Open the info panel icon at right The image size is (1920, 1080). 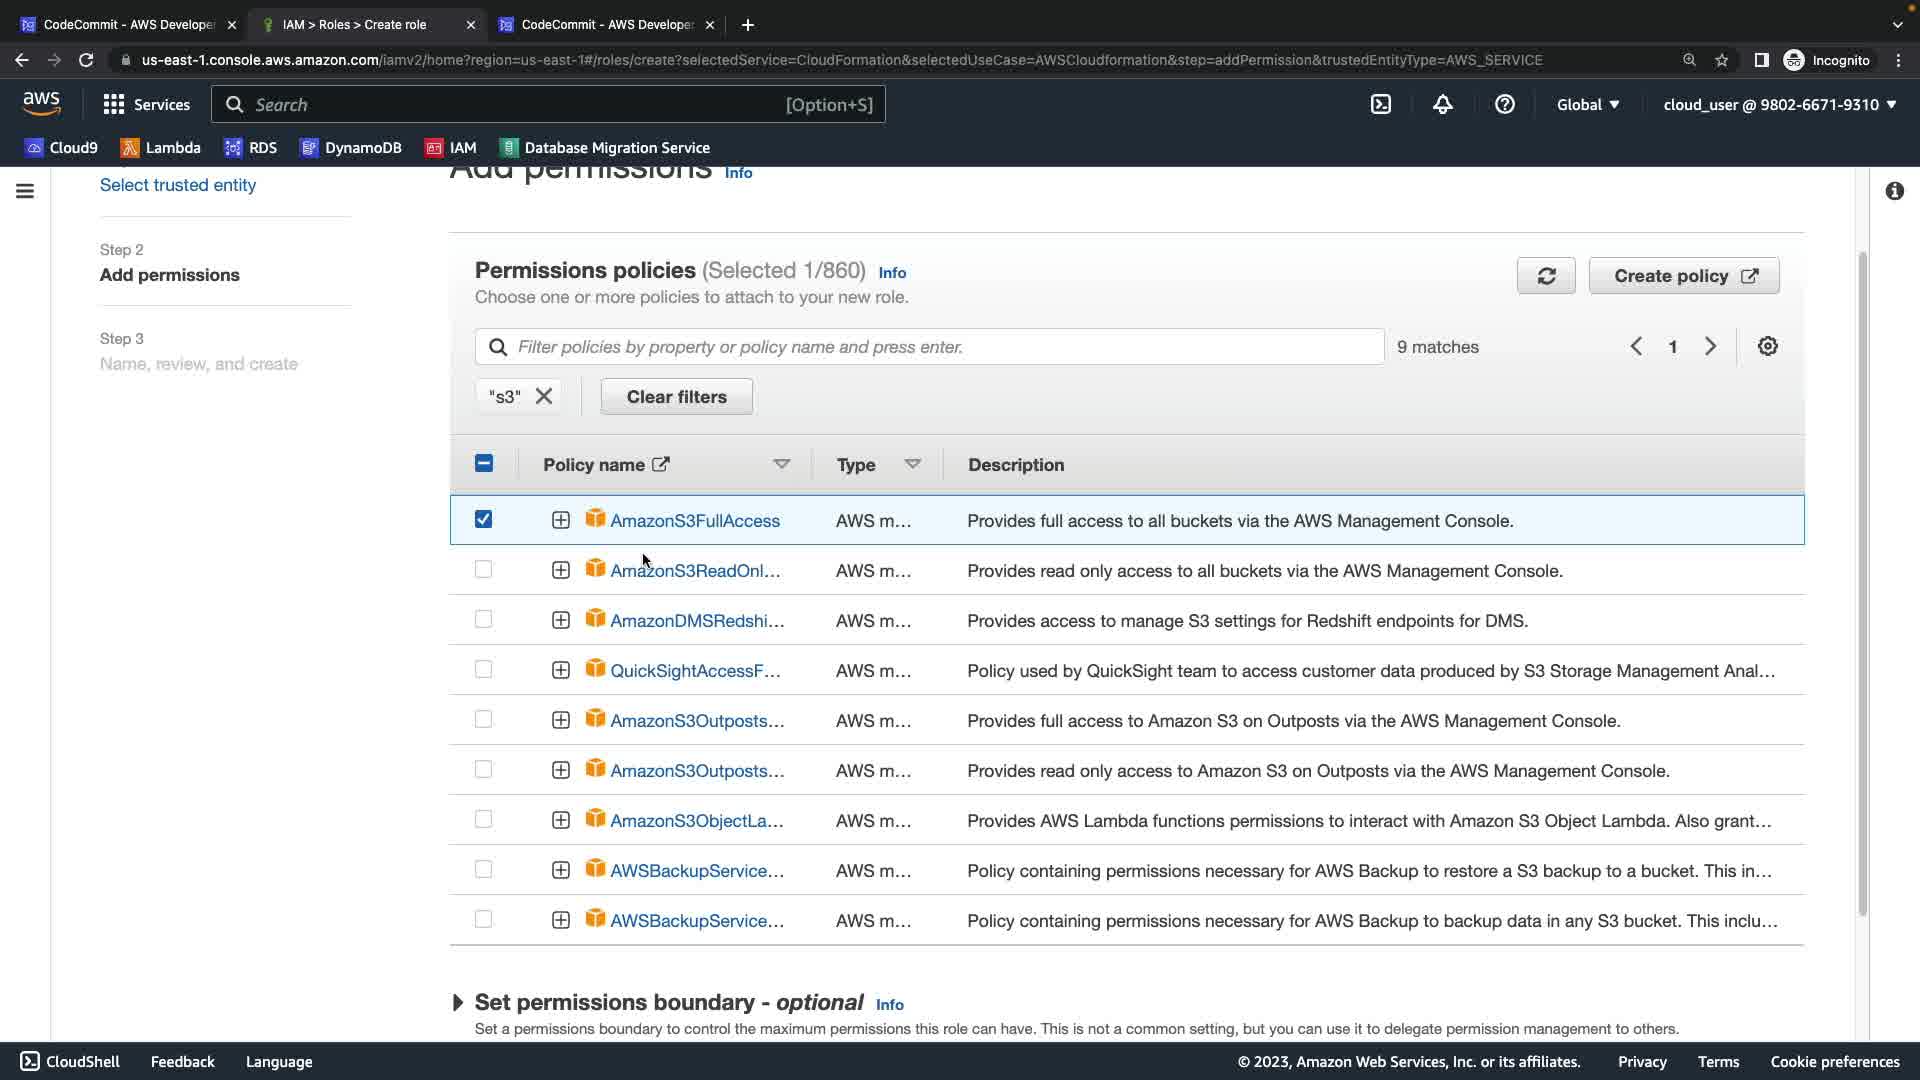(1894, 191)
